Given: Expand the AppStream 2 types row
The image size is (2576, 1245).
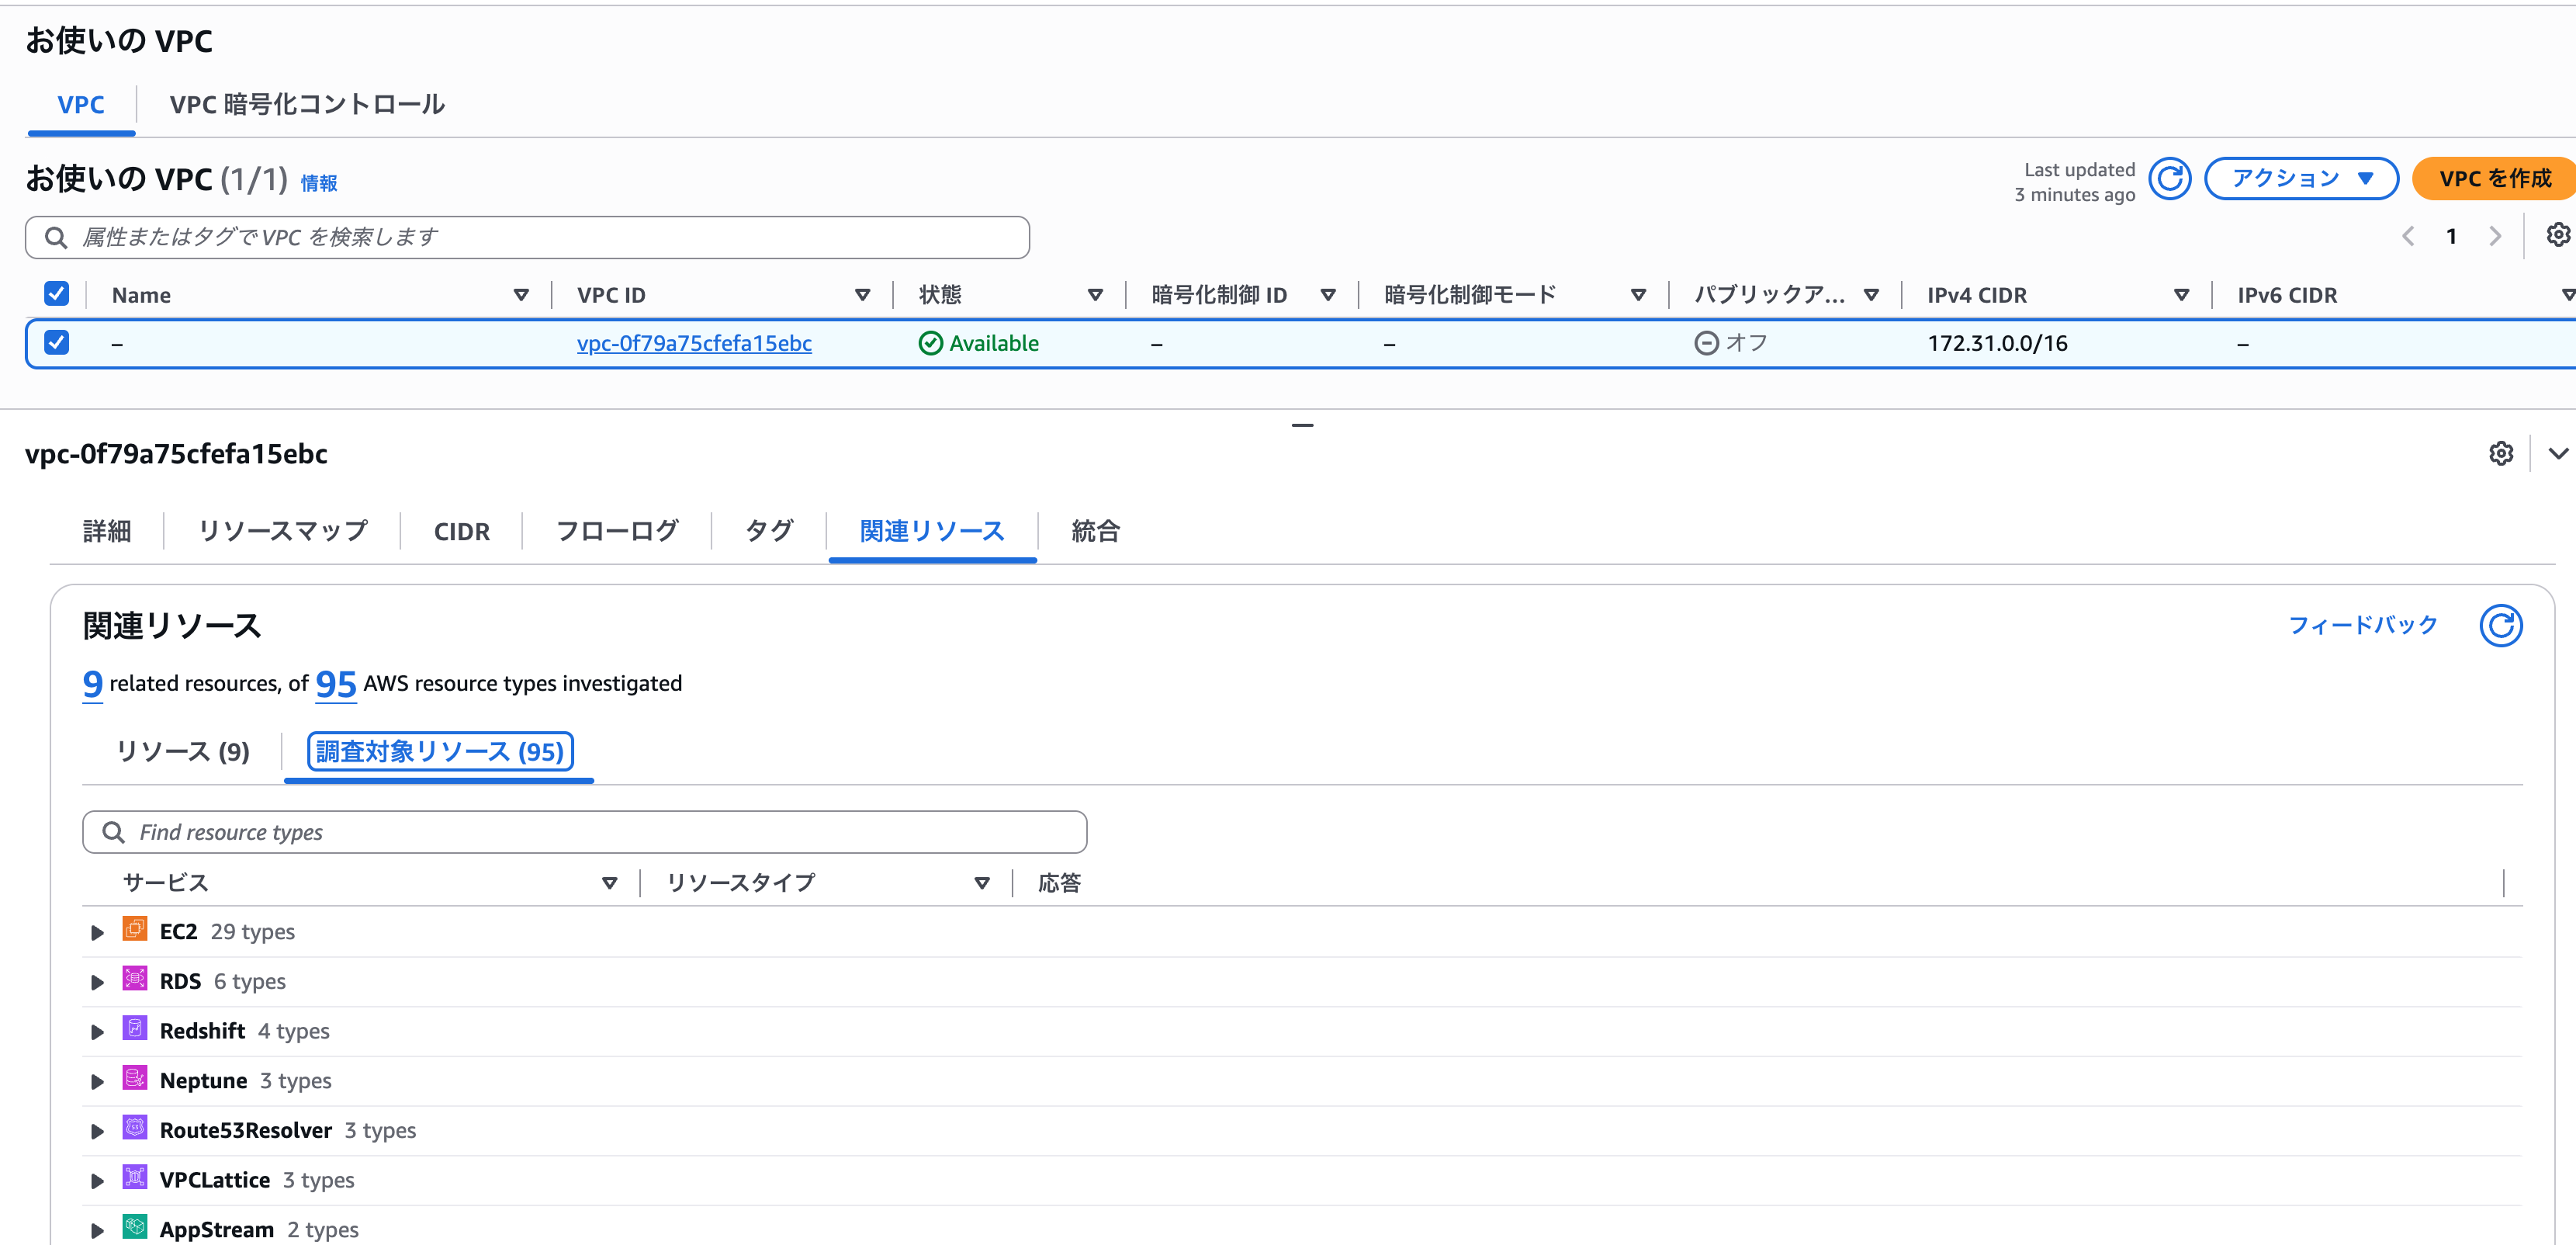Looking at the screenshot, I should tap(97, 1230).
